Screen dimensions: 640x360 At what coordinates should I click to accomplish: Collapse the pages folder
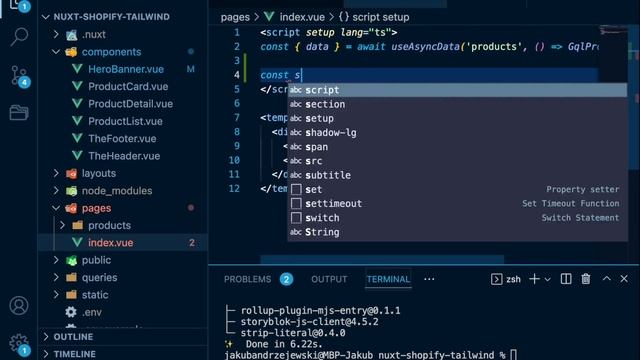(56, 208)
